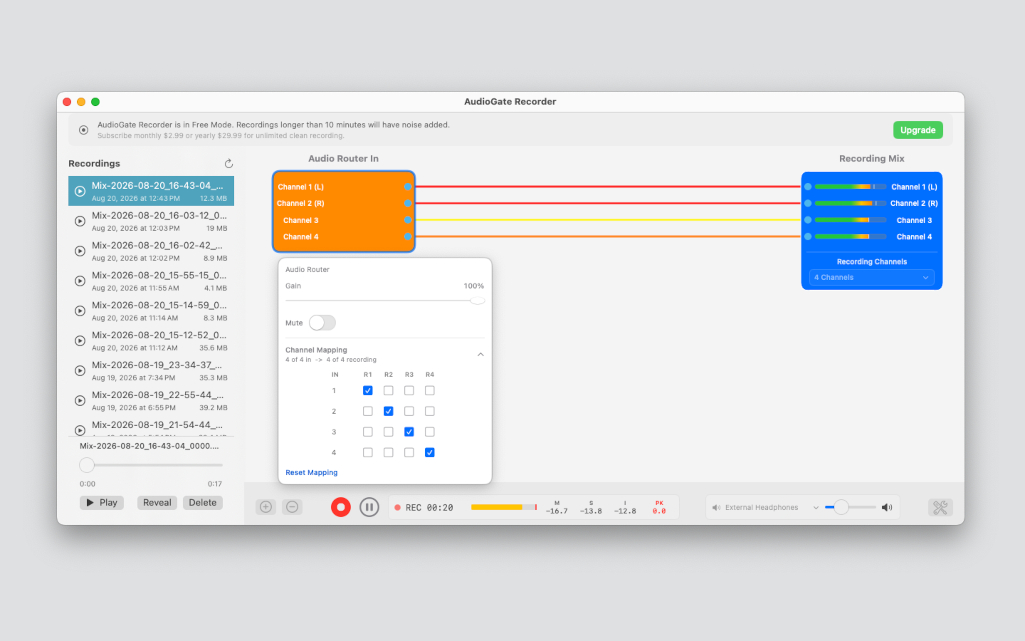Click Audio Router Channel 4 output port

407,237
